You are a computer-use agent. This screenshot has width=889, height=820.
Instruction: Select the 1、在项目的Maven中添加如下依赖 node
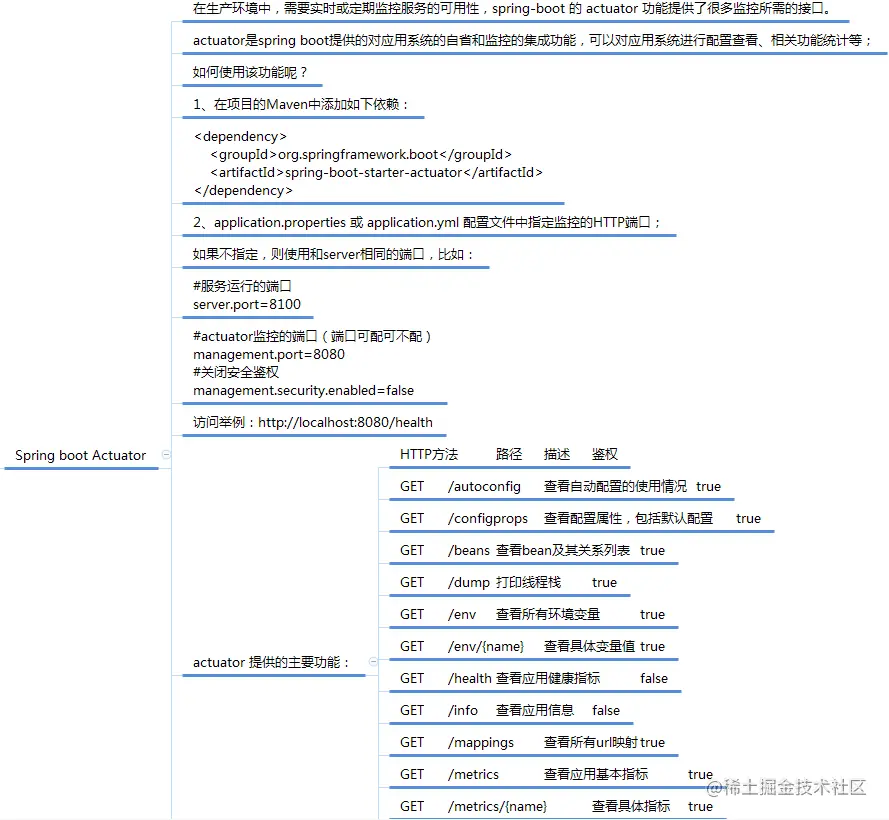(x=300, y=104)
